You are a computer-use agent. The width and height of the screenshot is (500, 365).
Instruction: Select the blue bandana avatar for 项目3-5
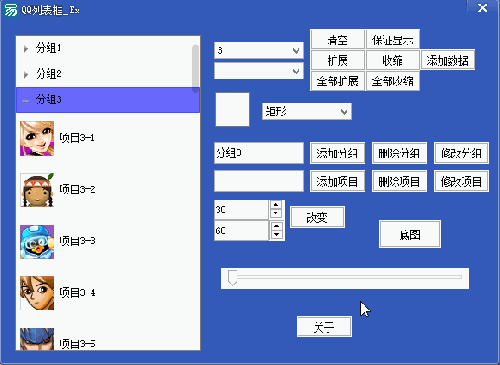click(37, 339)
